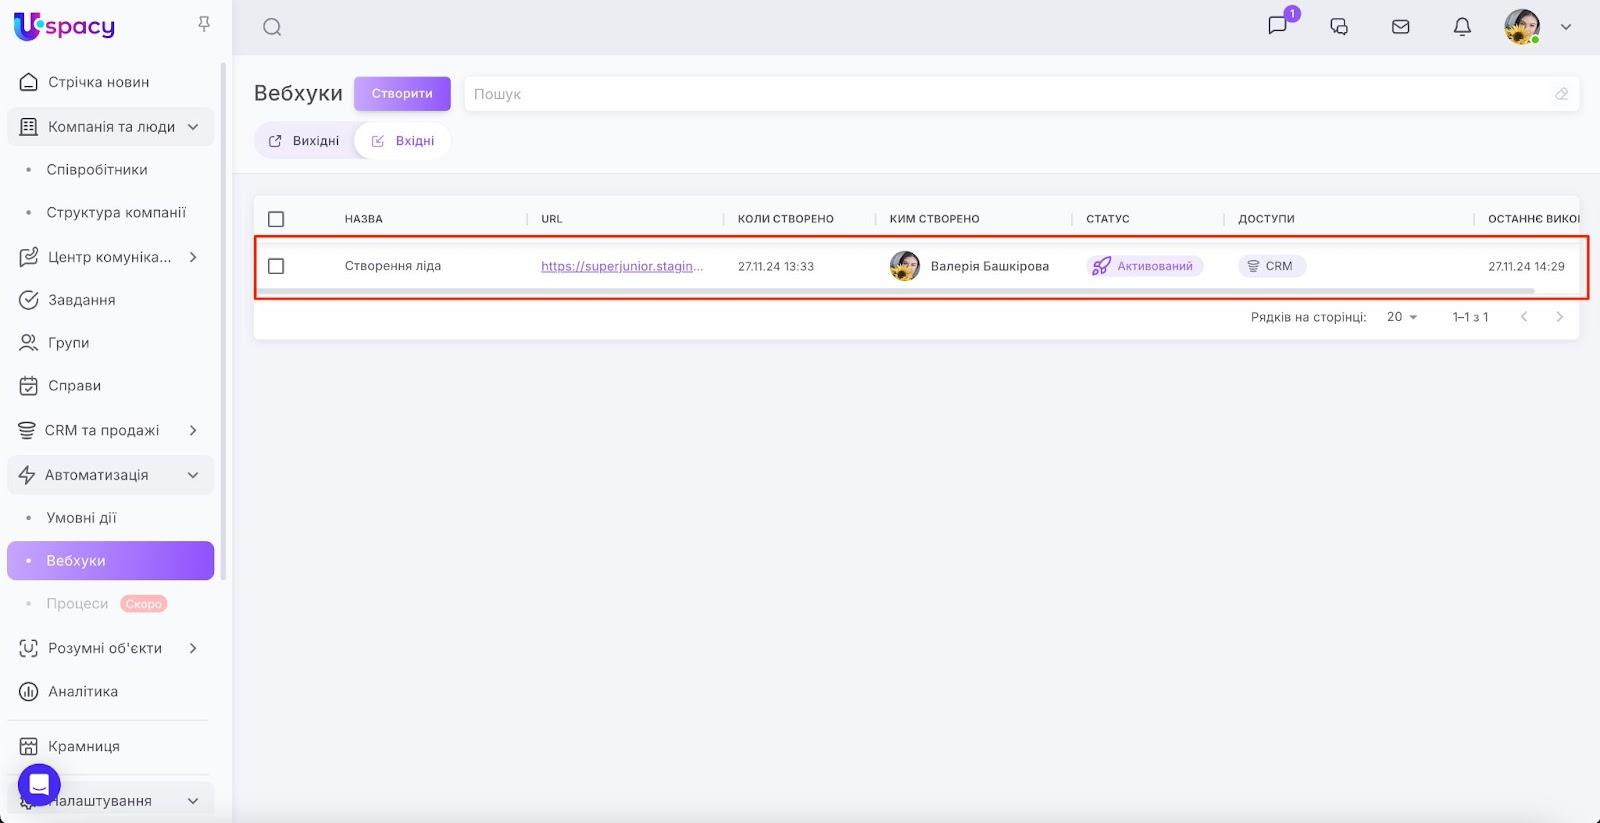Open the chat messages icon with badge
This screenshot has width=1600, height=823.
(1278, 26)
